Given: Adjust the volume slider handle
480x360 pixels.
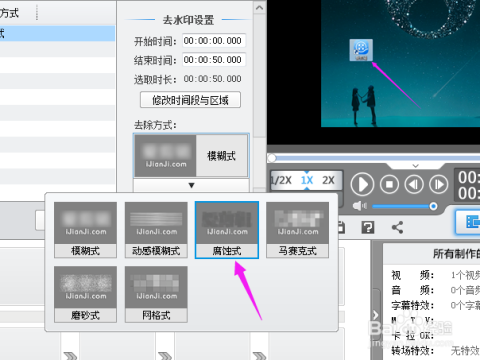Looking at the screenshot, I should [x=433, y=206].
